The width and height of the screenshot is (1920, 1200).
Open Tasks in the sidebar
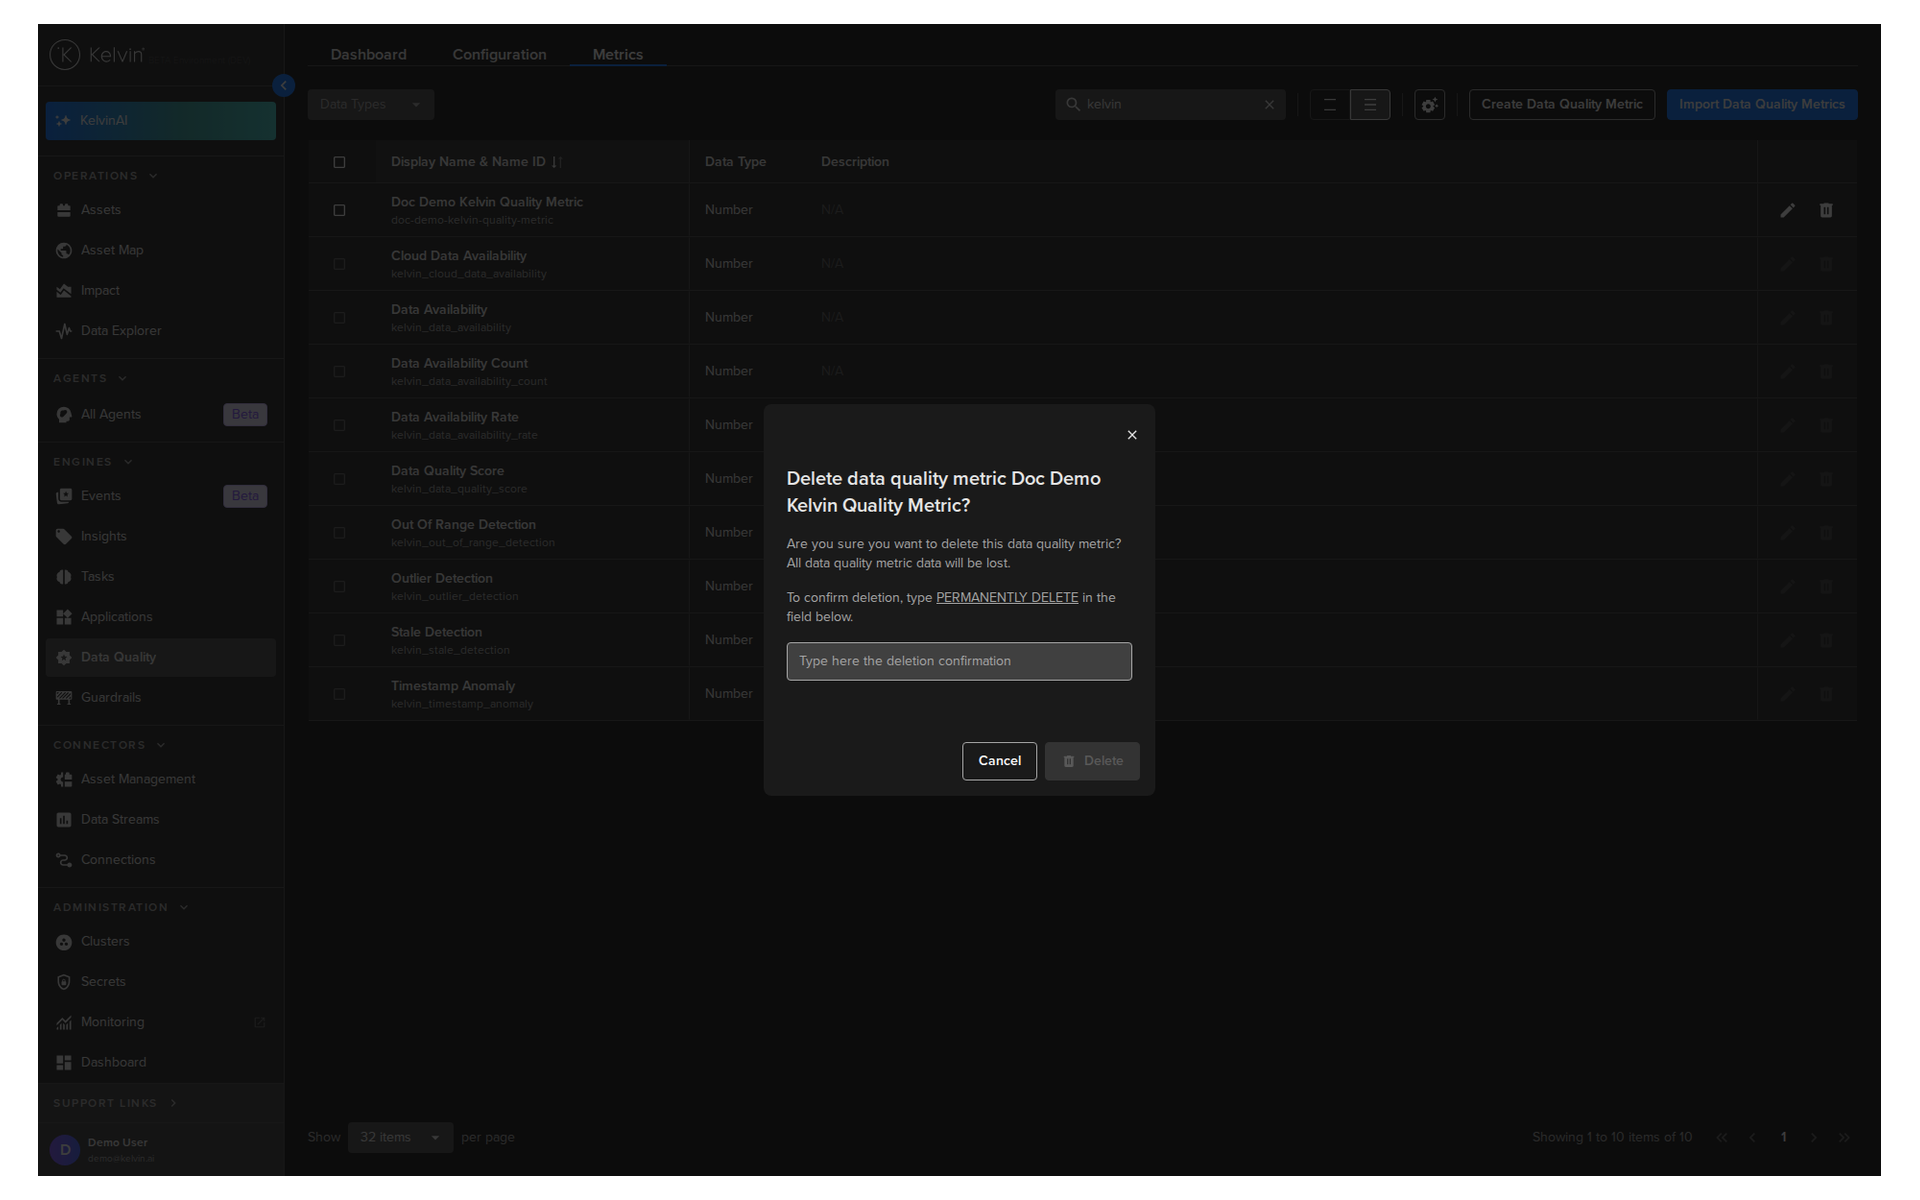pos(160,577)
